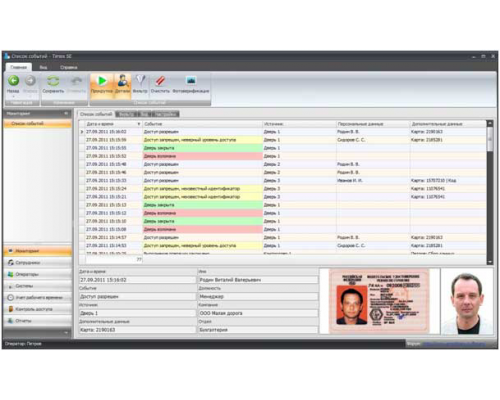Screen dimensions: 500x400
Task: Switch to the Фильтр tab above the table
Action: (126, 114)
